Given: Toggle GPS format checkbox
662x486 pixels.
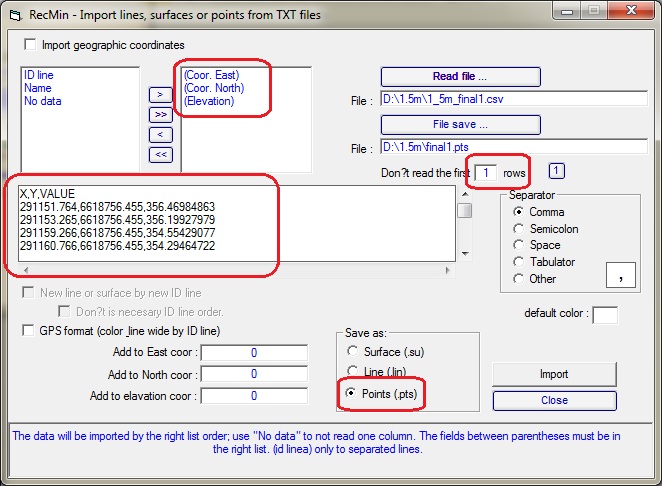Looking at the screenshot, I should [x=28, y=330].
